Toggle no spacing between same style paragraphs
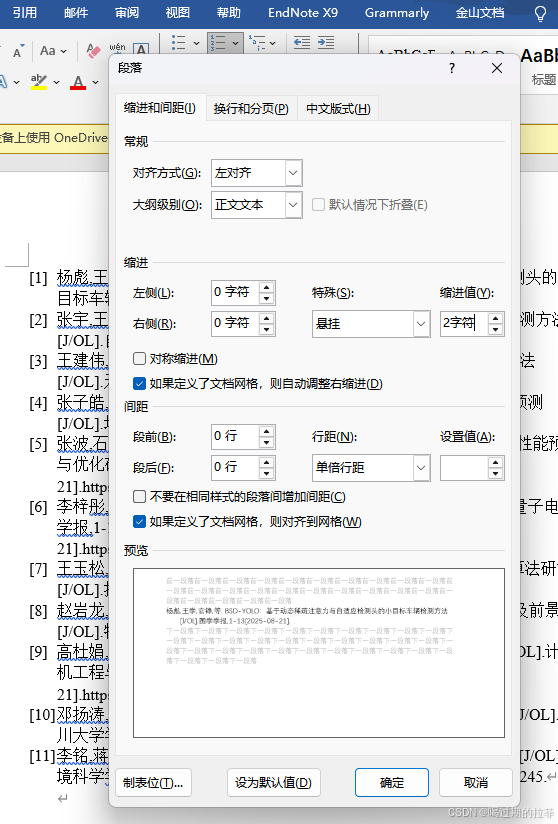 click(139, 497)
